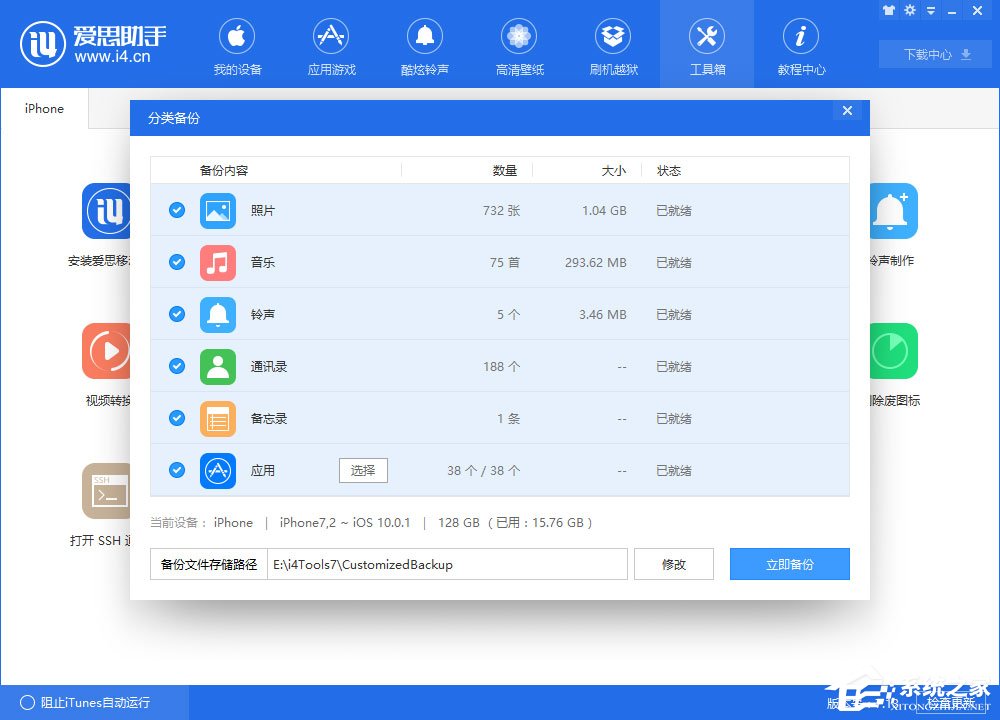1000x720 pixels.
Task: Open the 我的设备 (My Device) section
Action: [x=237, y=44]
